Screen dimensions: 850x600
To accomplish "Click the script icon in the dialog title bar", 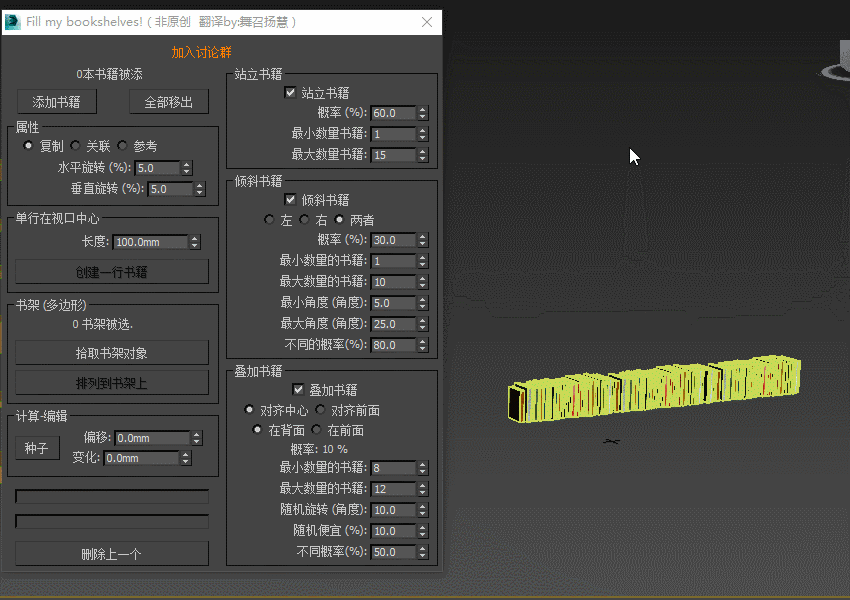I will pyautogui.click(x=14, y=21).
